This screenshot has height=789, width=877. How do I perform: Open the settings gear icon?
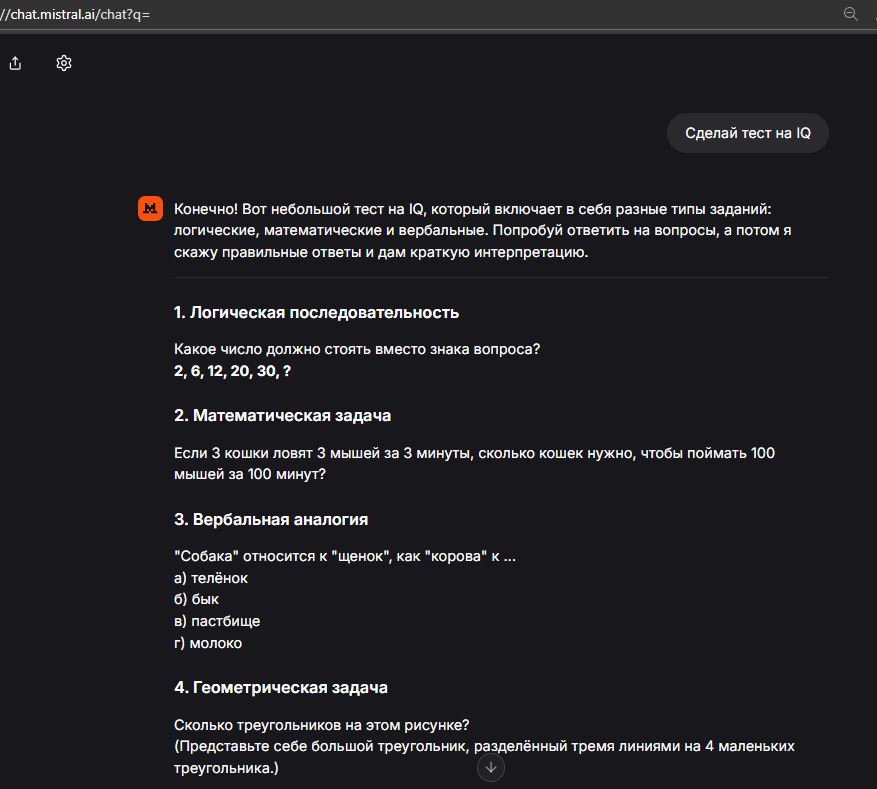pos(64,63)
